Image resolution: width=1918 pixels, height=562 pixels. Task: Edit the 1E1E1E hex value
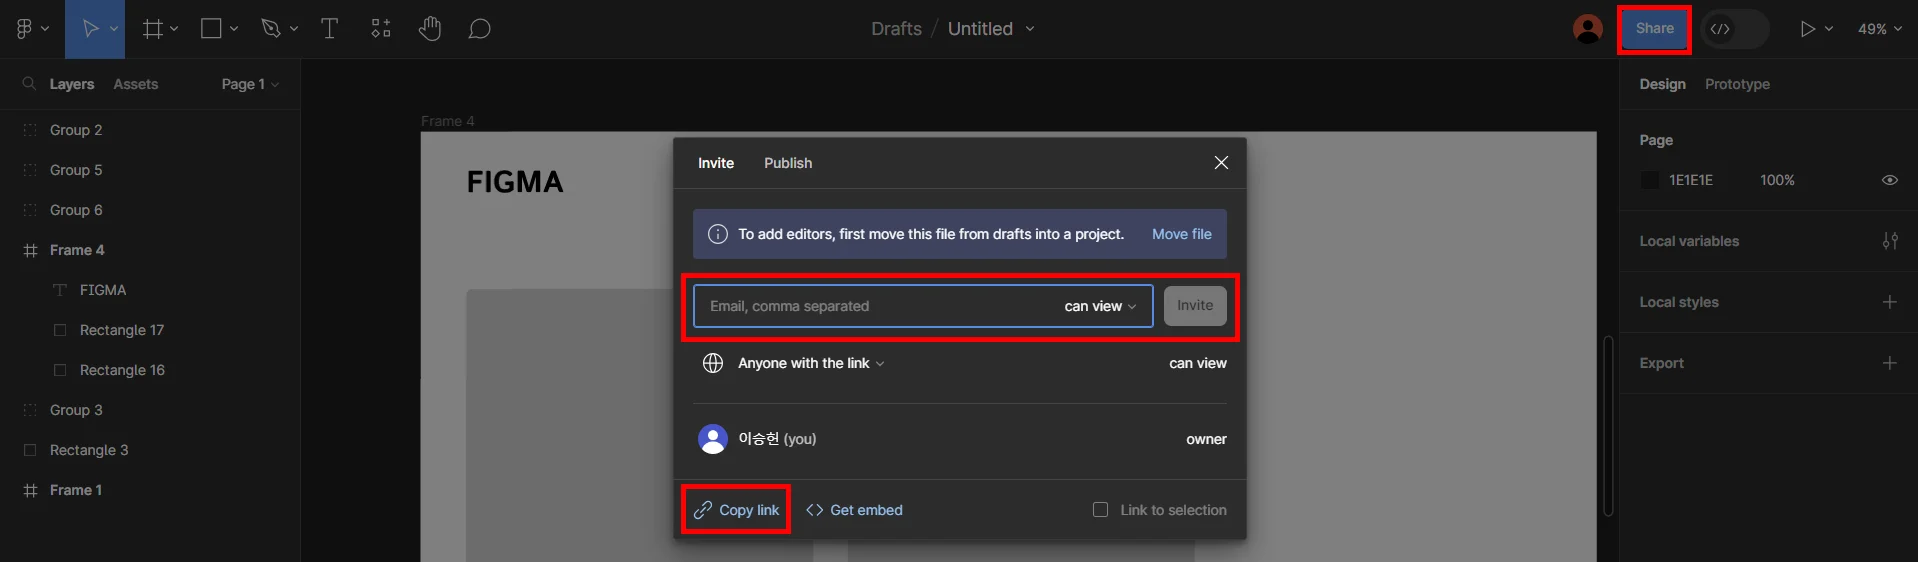[1691, 180]
